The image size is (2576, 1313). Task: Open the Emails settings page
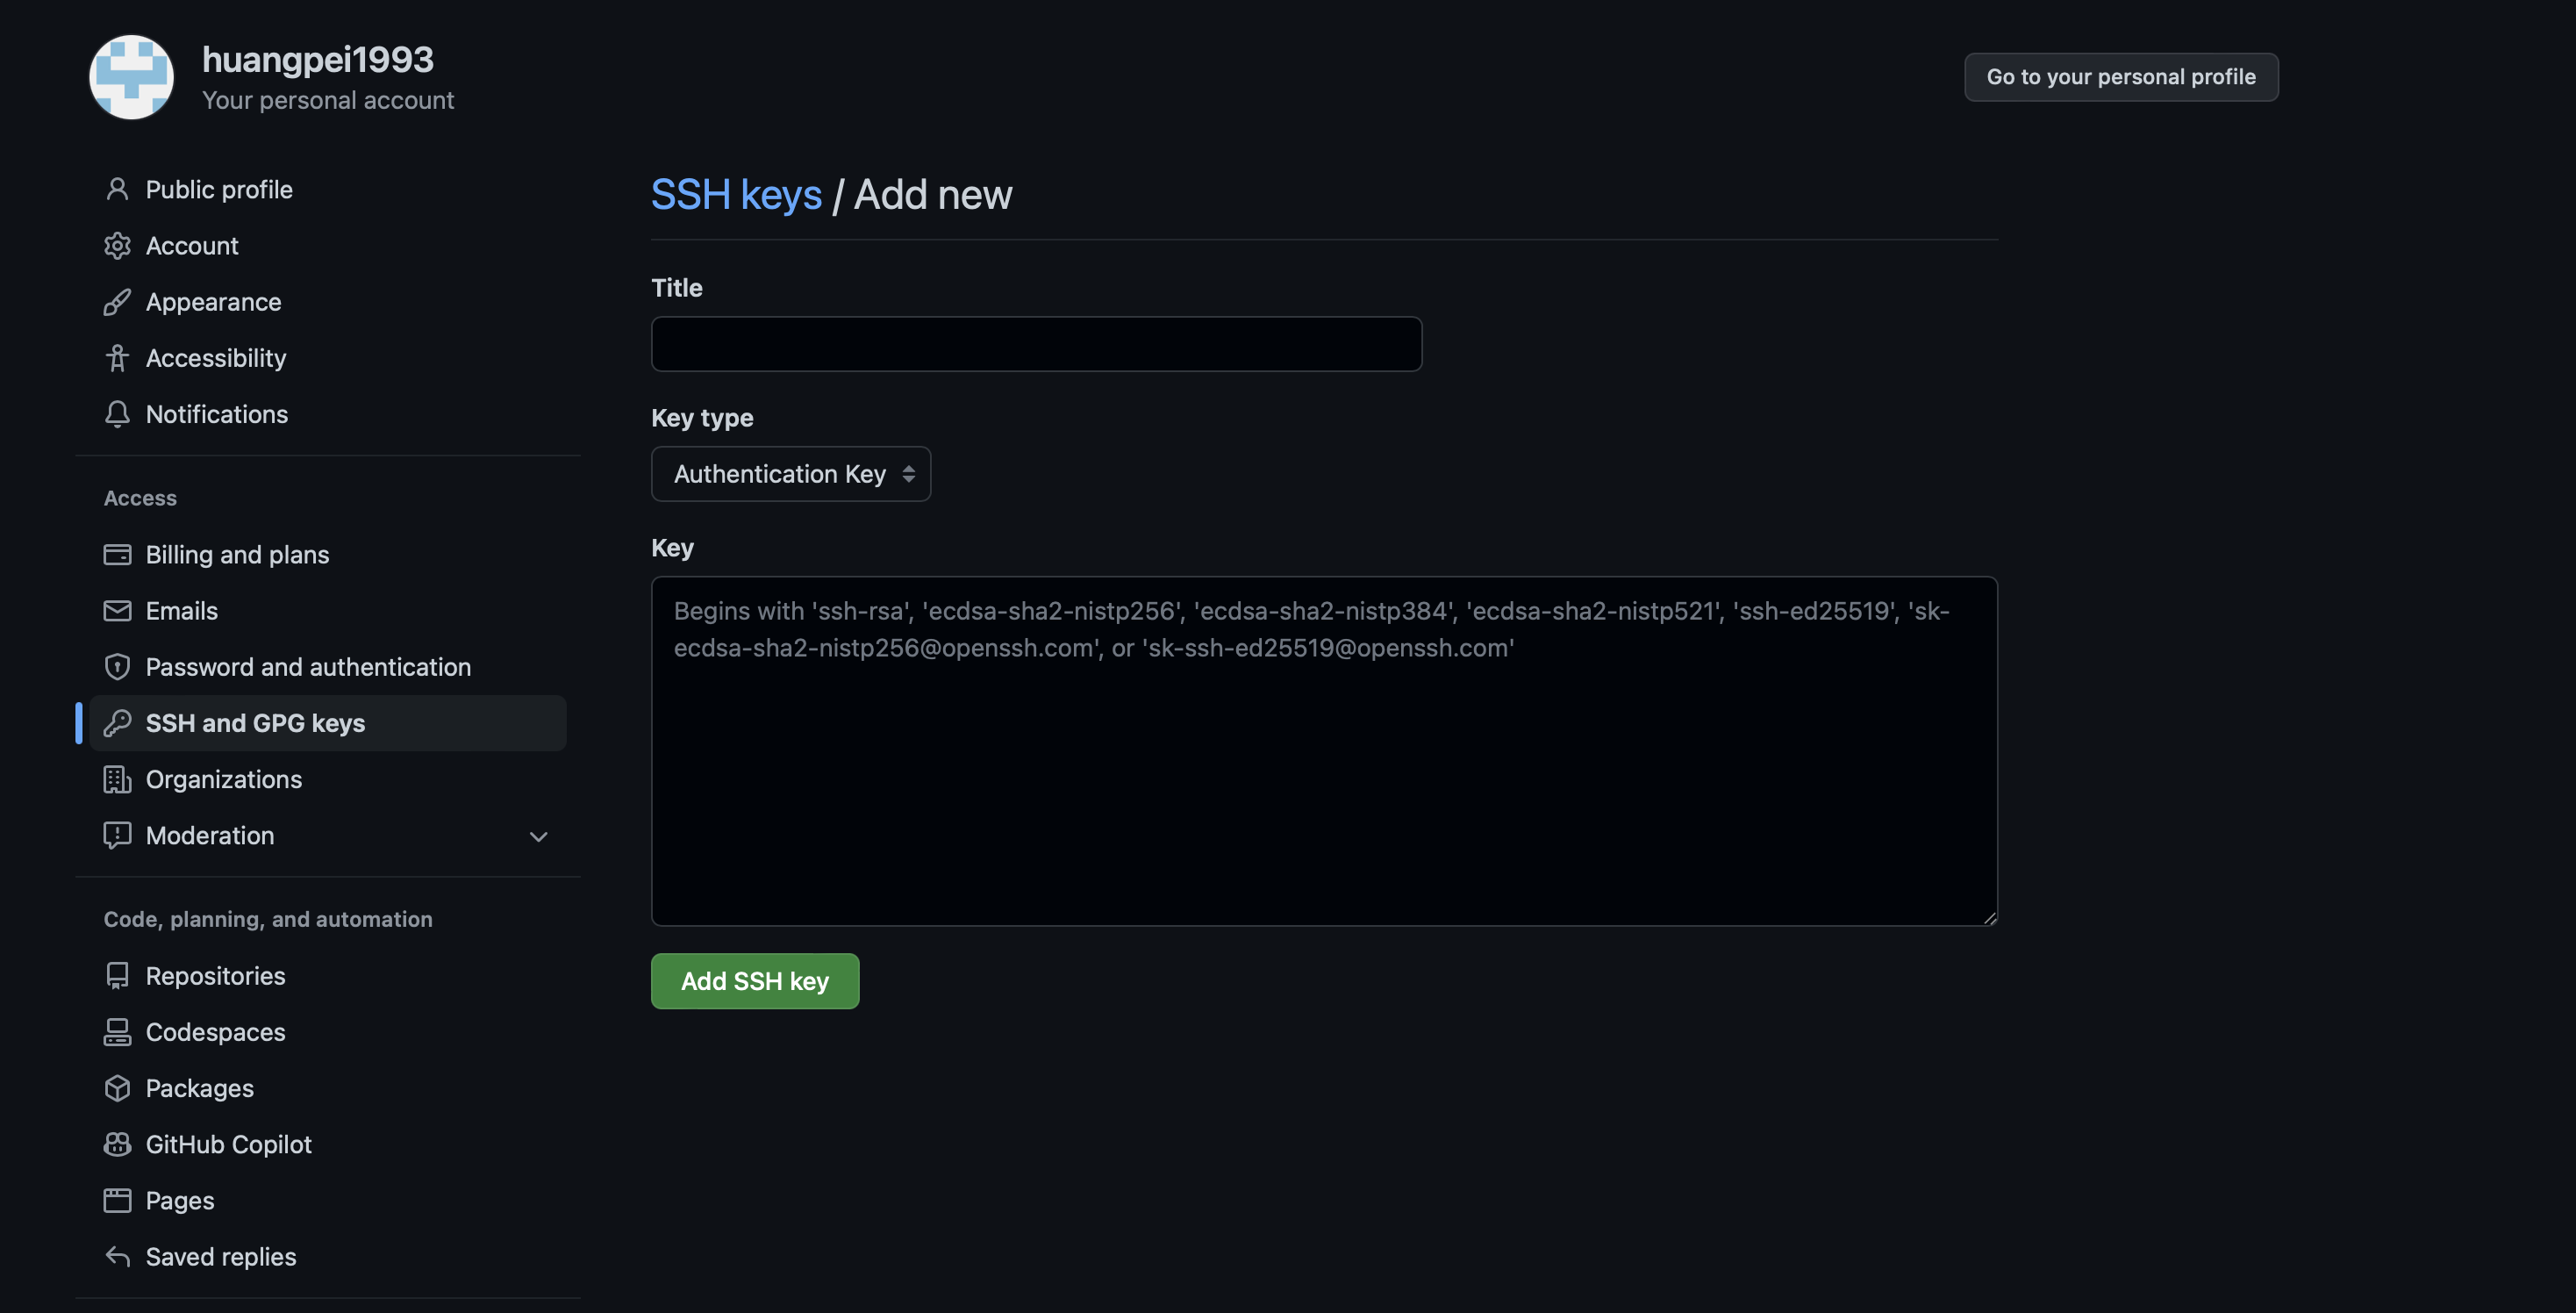coord(181,610)
